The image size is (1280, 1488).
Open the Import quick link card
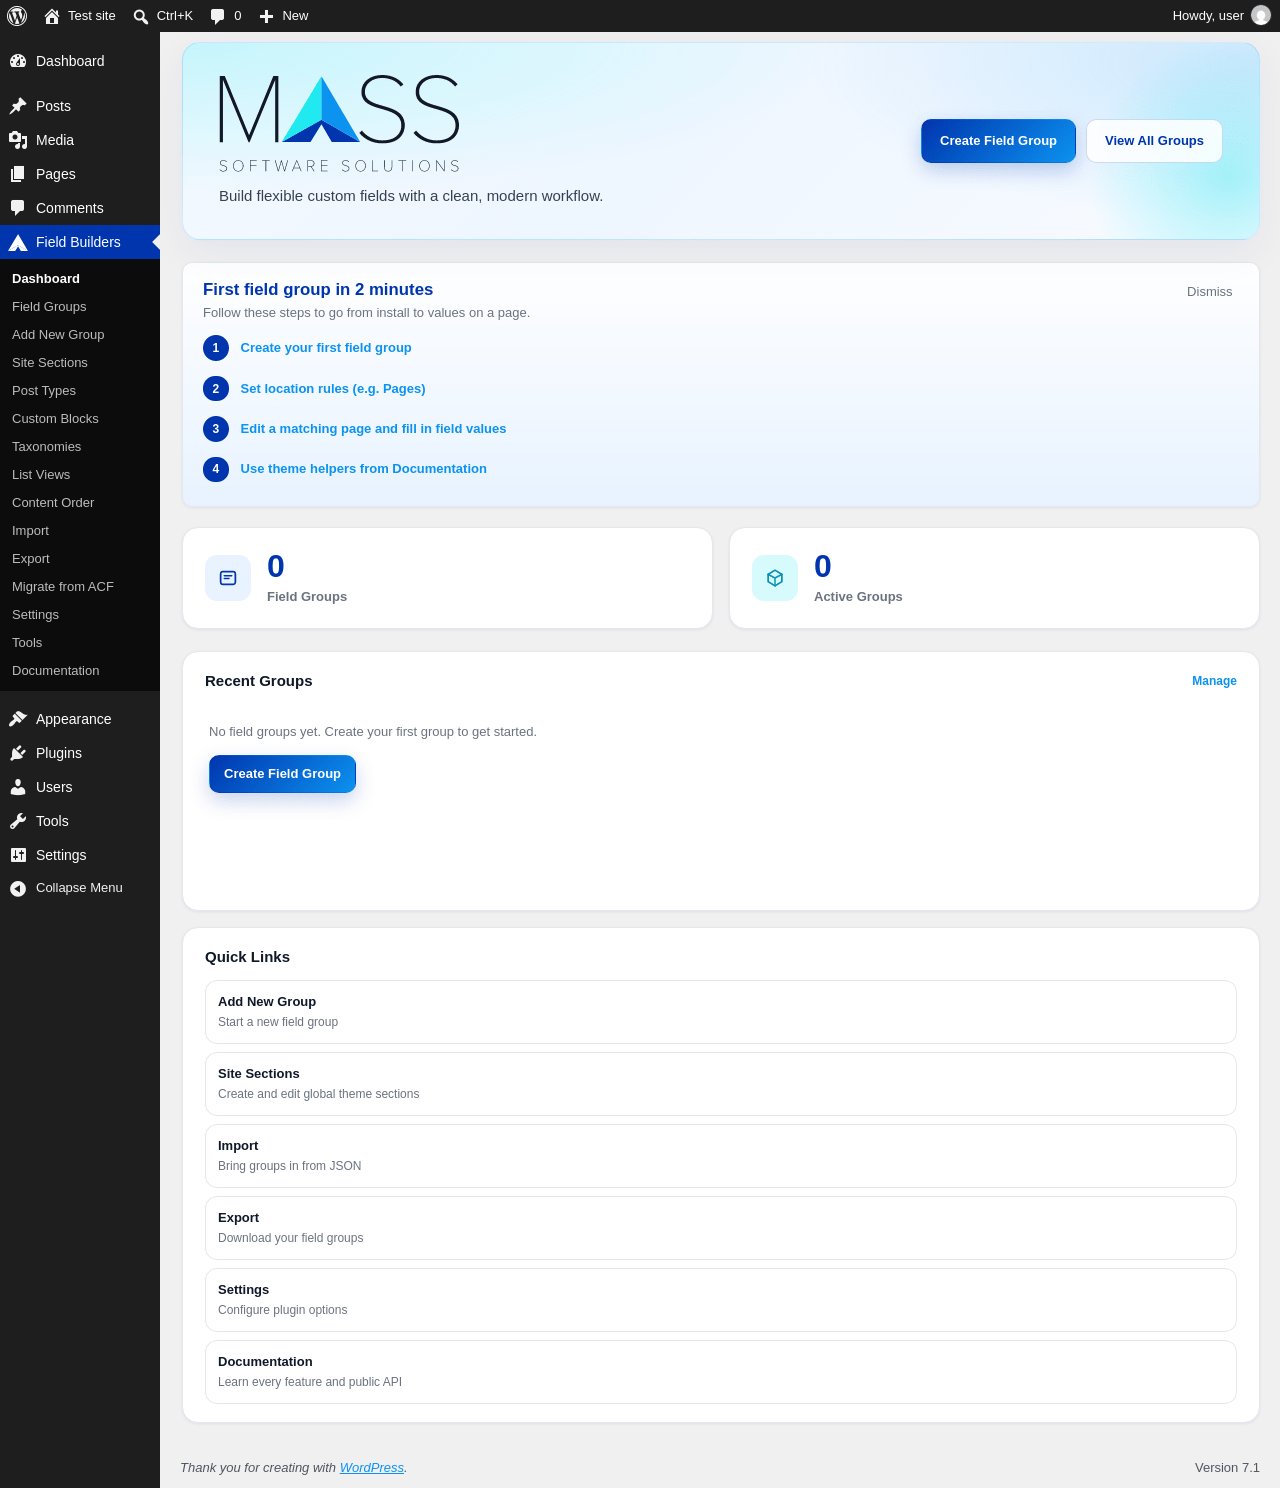tap(721, 1156)
